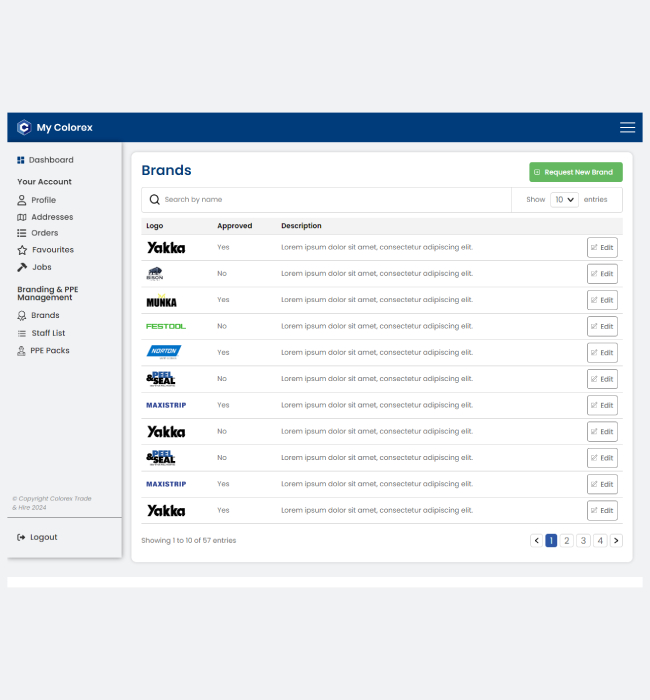Open Staff List in sidebar
This screenshot has height=700, width=650.
(x=47, y=333)
